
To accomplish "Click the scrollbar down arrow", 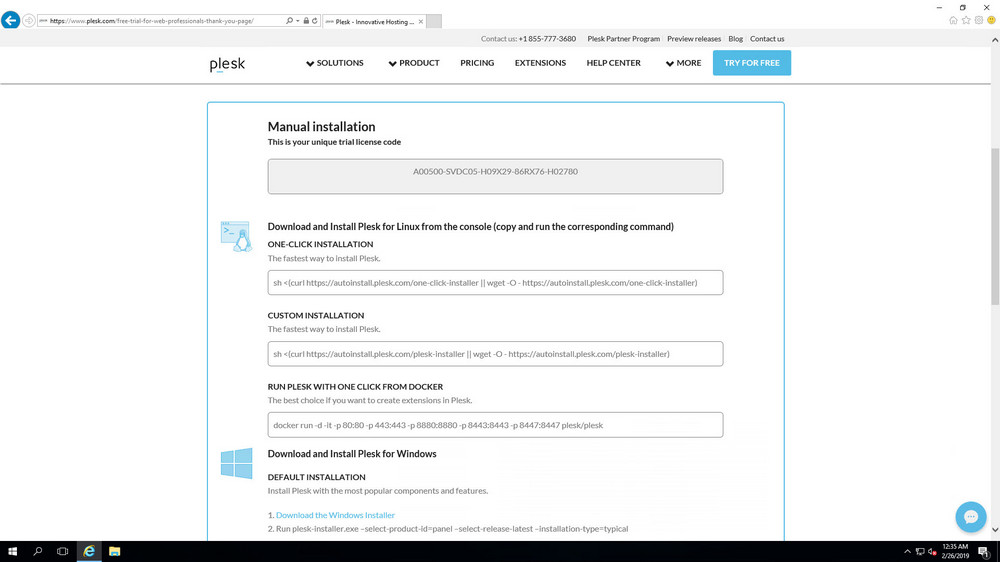I will 995,530.
